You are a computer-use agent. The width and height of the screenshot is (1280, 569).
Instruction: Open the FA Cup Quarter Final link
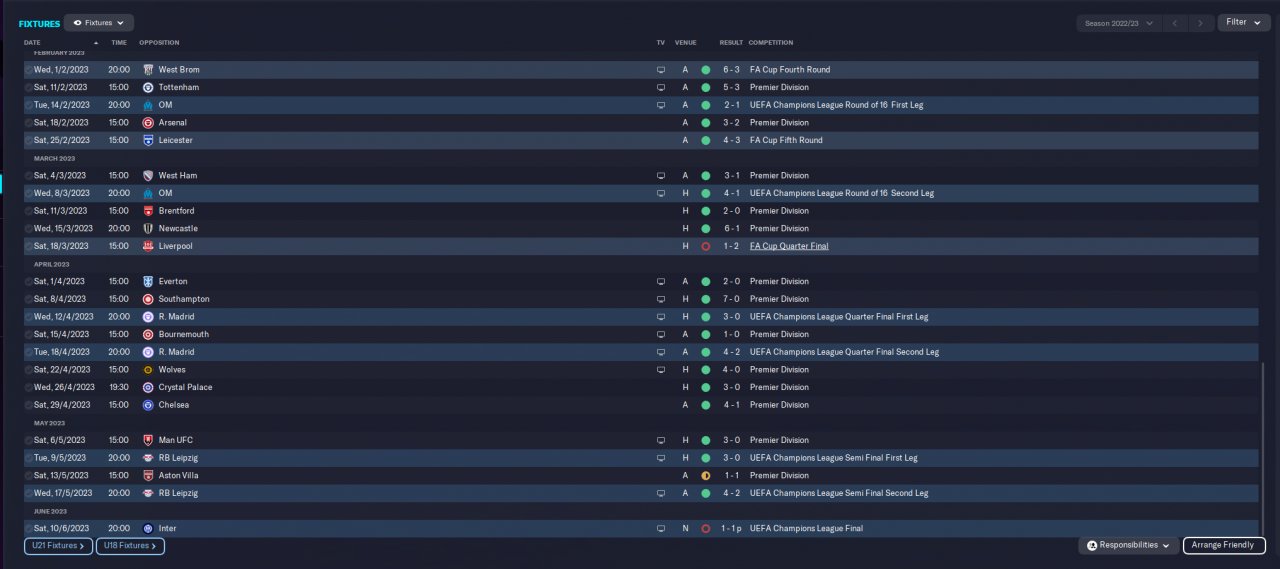[789, 246]
